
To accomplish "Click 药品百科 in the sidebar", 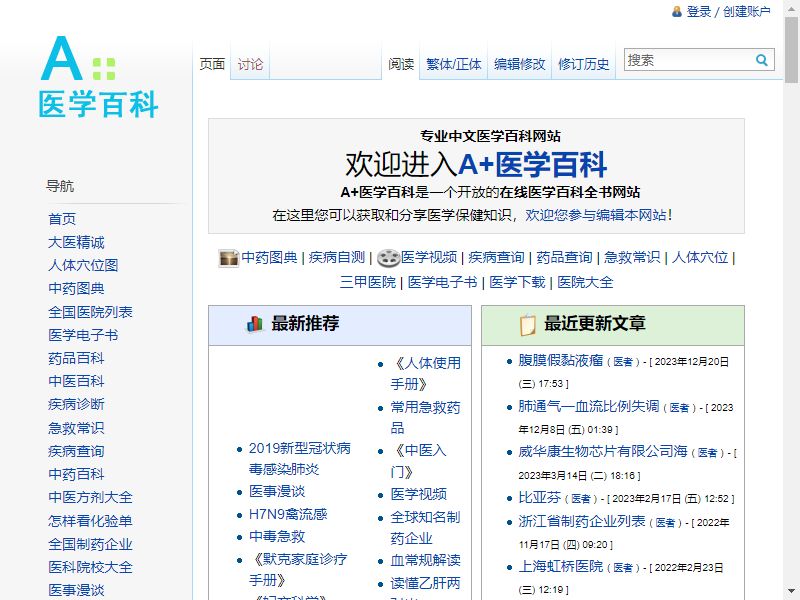I will (76, 358).
